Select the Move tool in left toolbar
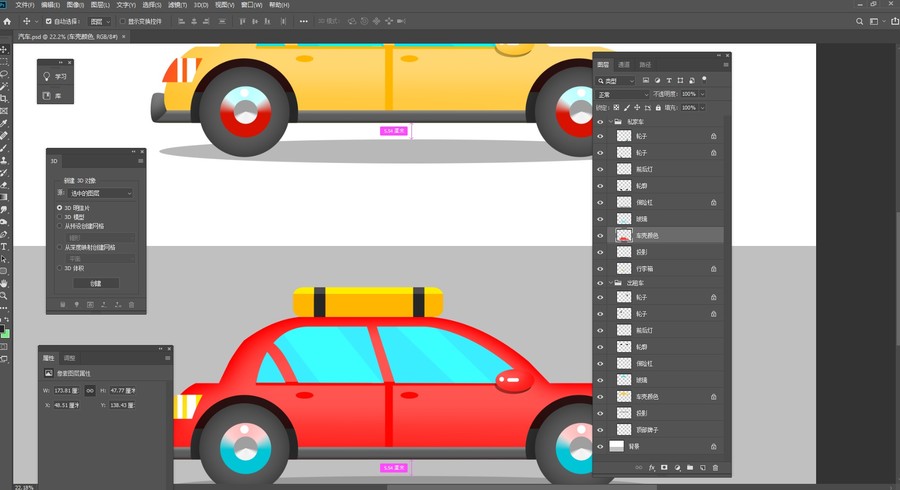Screen dimensions: 900x490 (x=3, y=49)
